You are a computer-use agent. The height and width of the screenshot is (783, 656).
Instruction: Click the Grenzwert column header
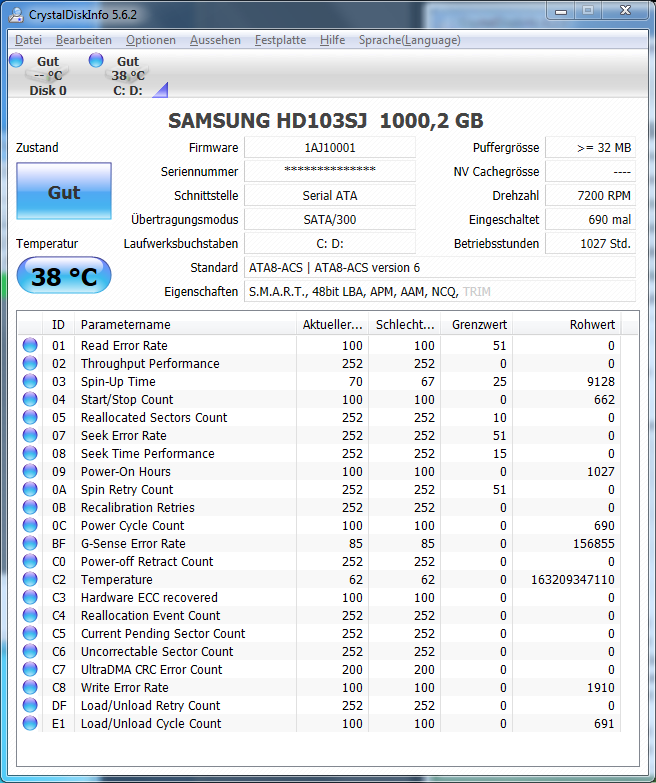[477, 325]
